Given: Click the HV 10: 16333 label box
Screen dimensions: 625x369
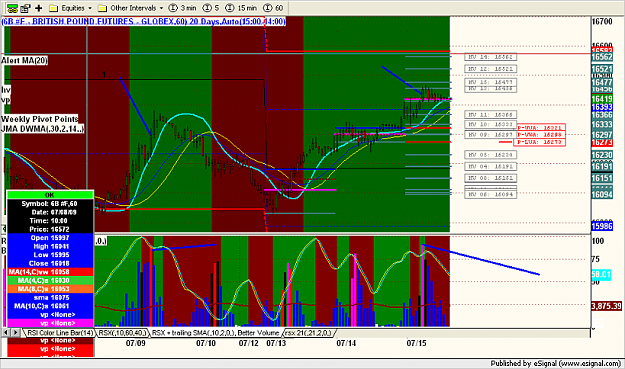Looking at the screenshot, I should click(x=491, y=124).
